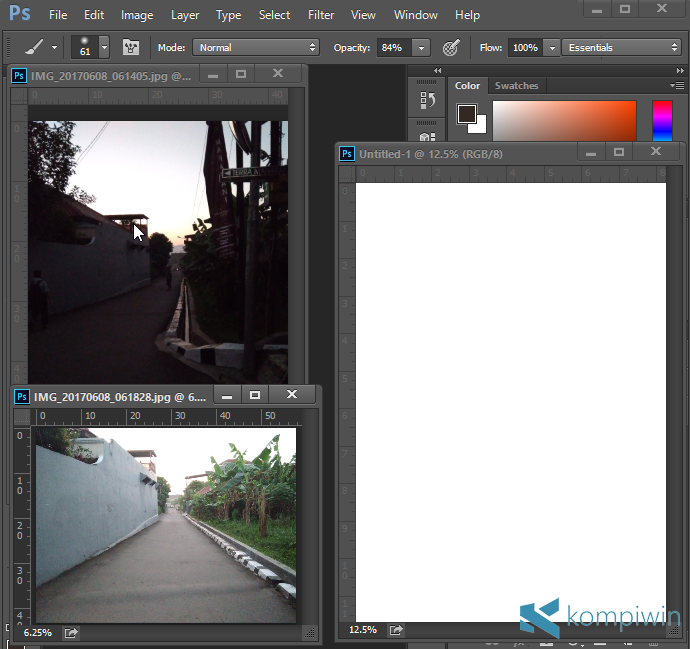Select the foreground color swatch
The image size is (690, 649).
pyautogui.click(x=466, y=114)
